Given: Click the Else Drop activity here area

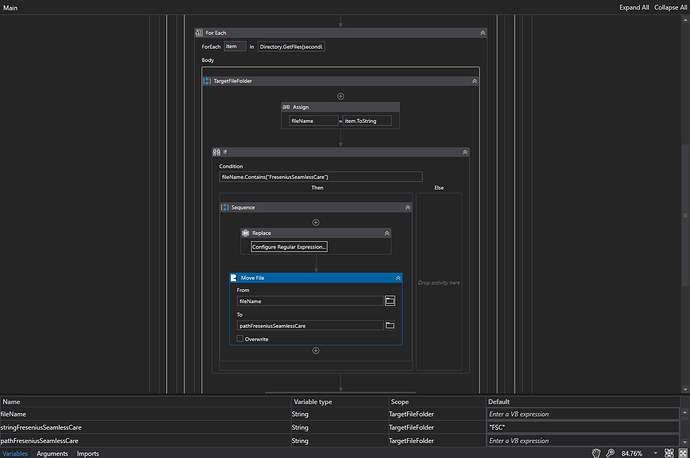Looking at the screenshot, I should (439, 282).
